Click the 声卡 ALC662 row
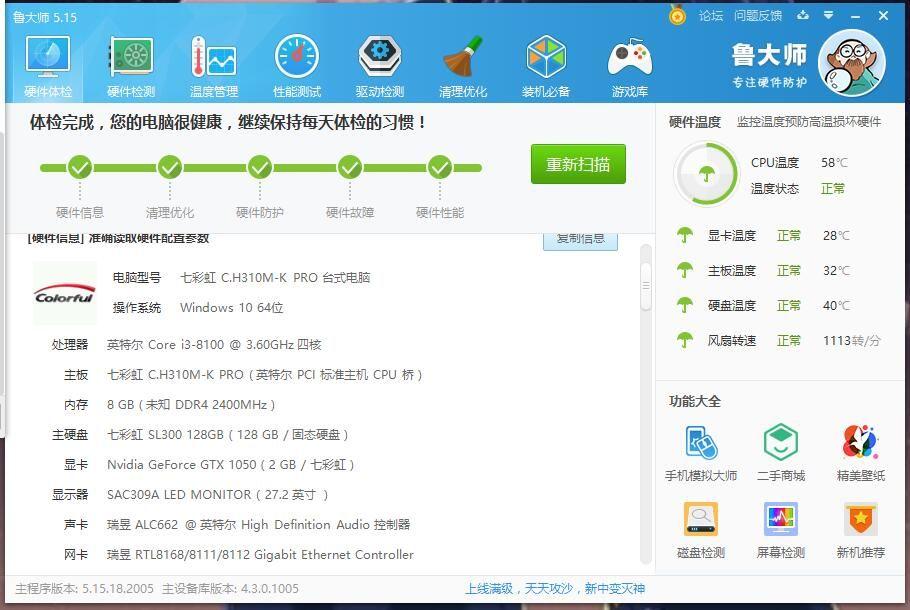This screenshot has height=610, width=910. (x=237, y=525)
